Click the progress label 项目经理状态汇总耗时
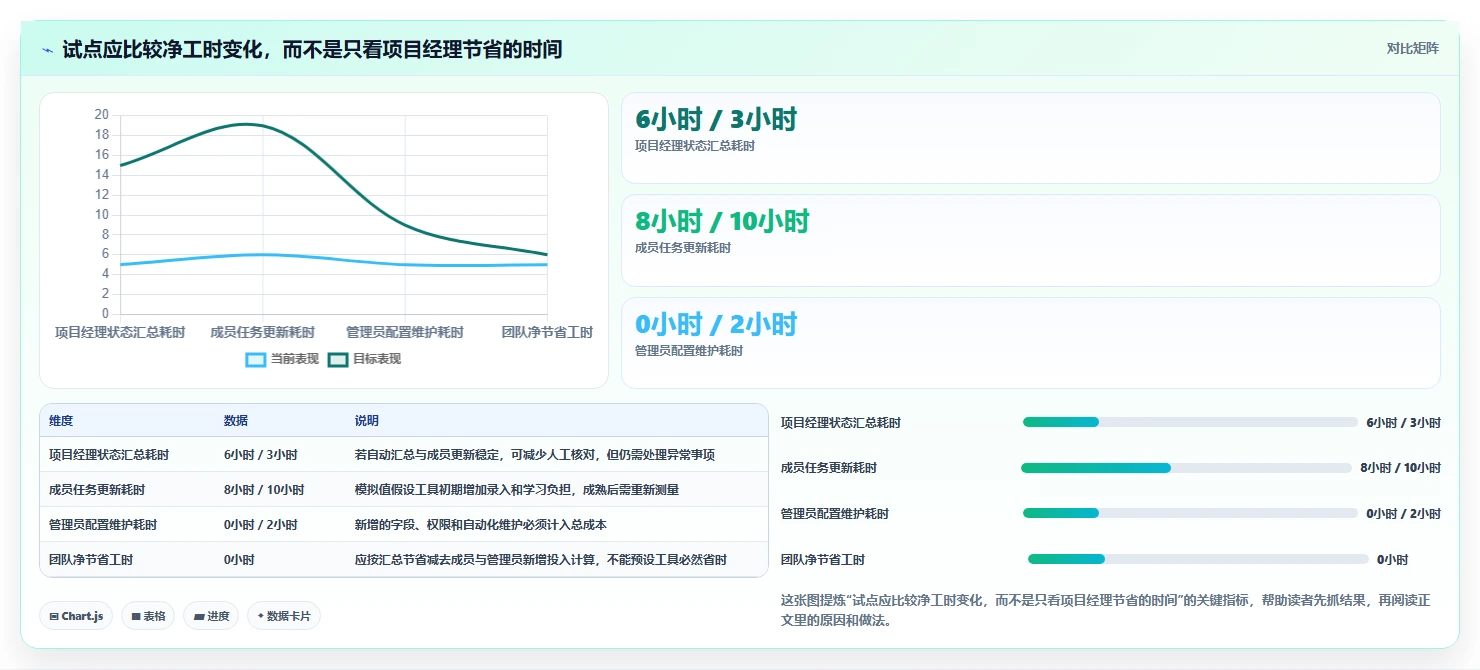1480x670 pixels. pos(841,423)
